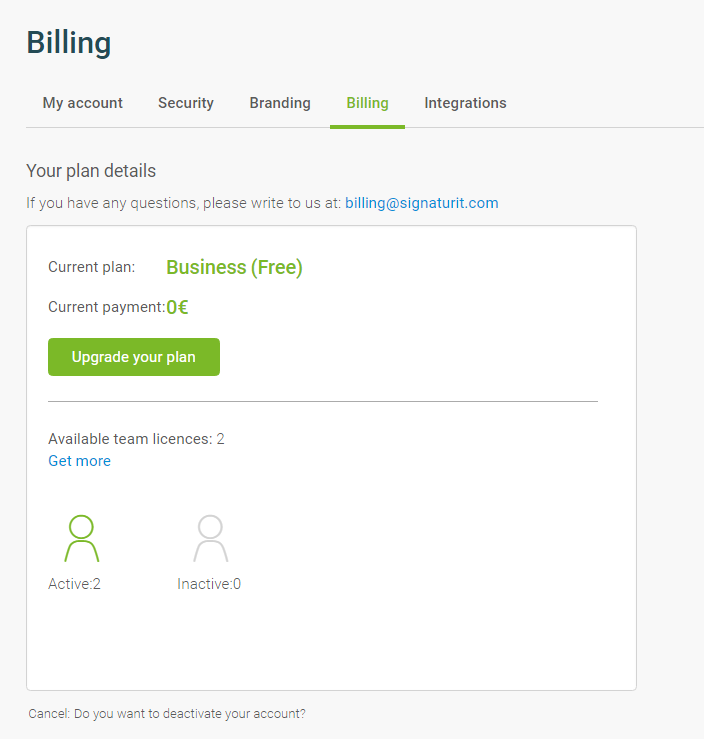
Task: Click the Upgrade your plan button
Action: 134,357
